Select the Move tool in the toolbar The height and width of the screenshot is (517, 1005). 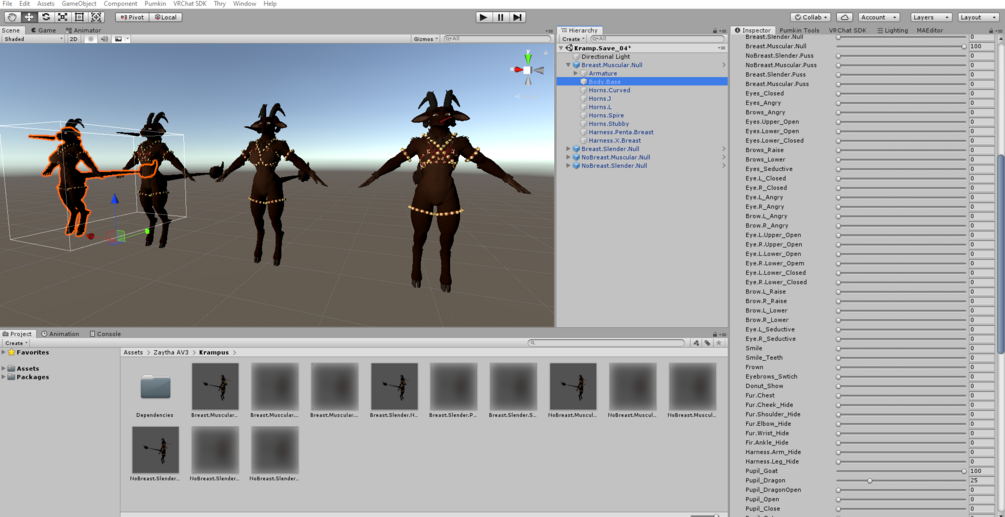29,17
